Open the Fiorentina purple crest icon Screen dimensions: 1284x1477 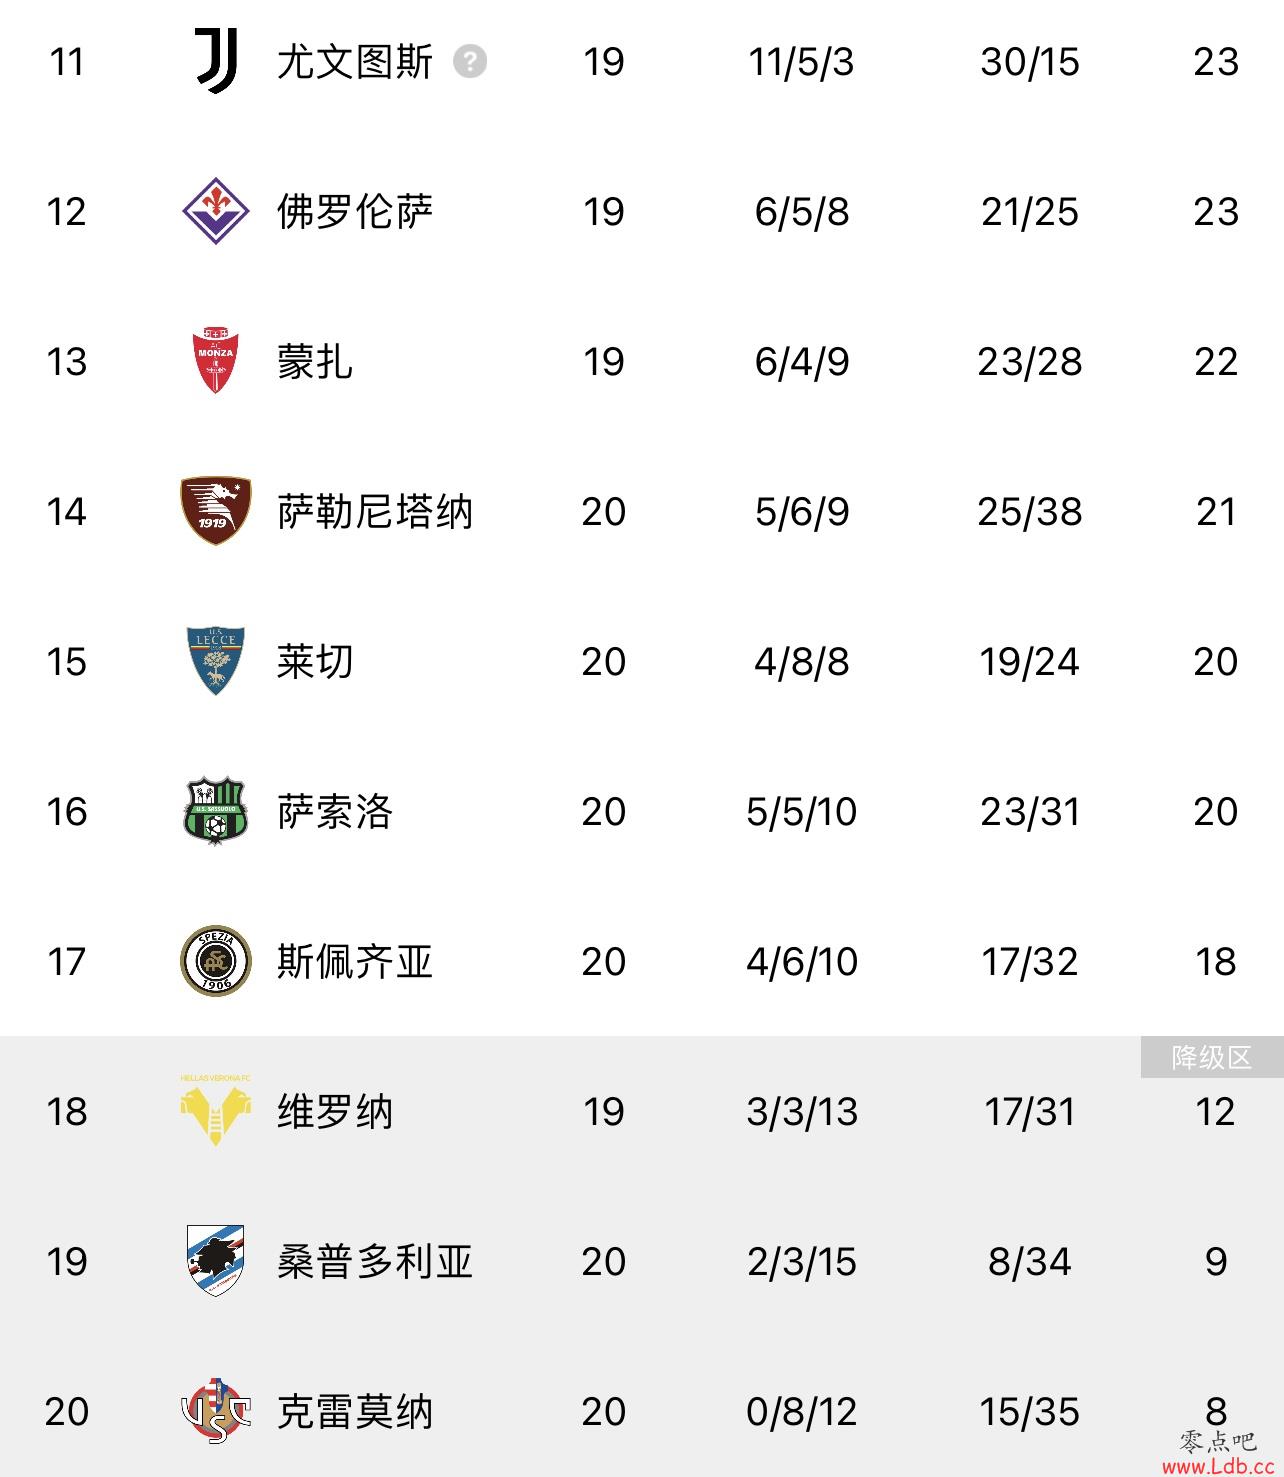click(215, 211)
